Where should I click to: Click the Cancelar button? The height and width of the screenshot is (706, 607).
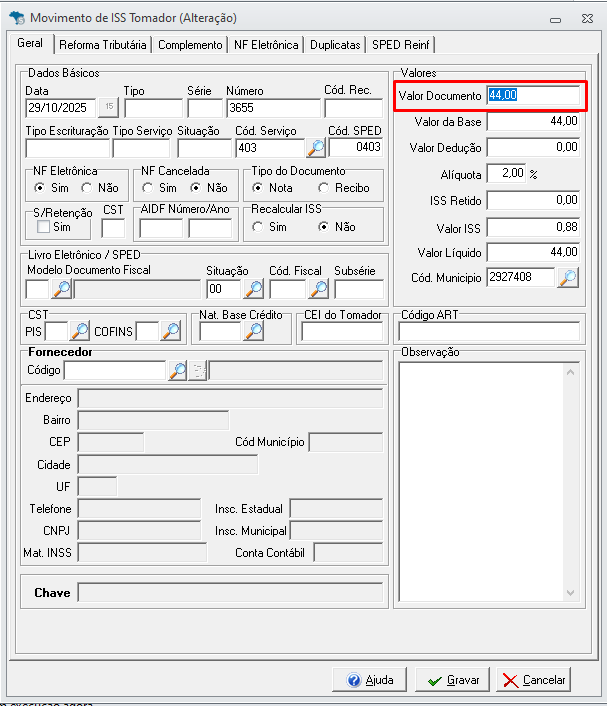tap(534, 680)
